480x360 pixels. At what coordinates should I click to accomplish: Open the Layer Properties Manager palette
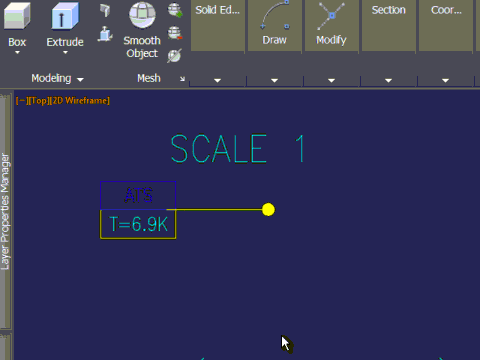tap(5, 211)
